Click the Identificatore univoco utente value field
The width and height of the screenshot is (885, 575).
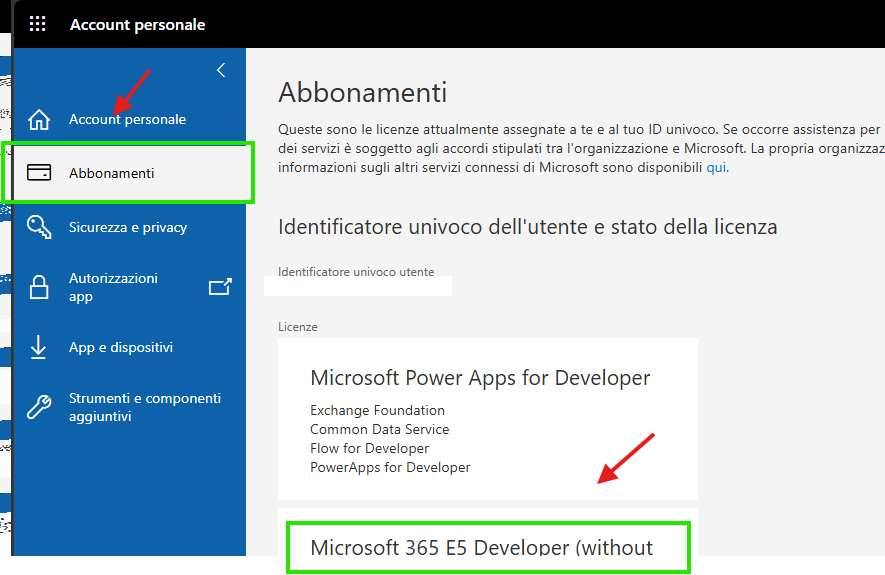point(358,286)
